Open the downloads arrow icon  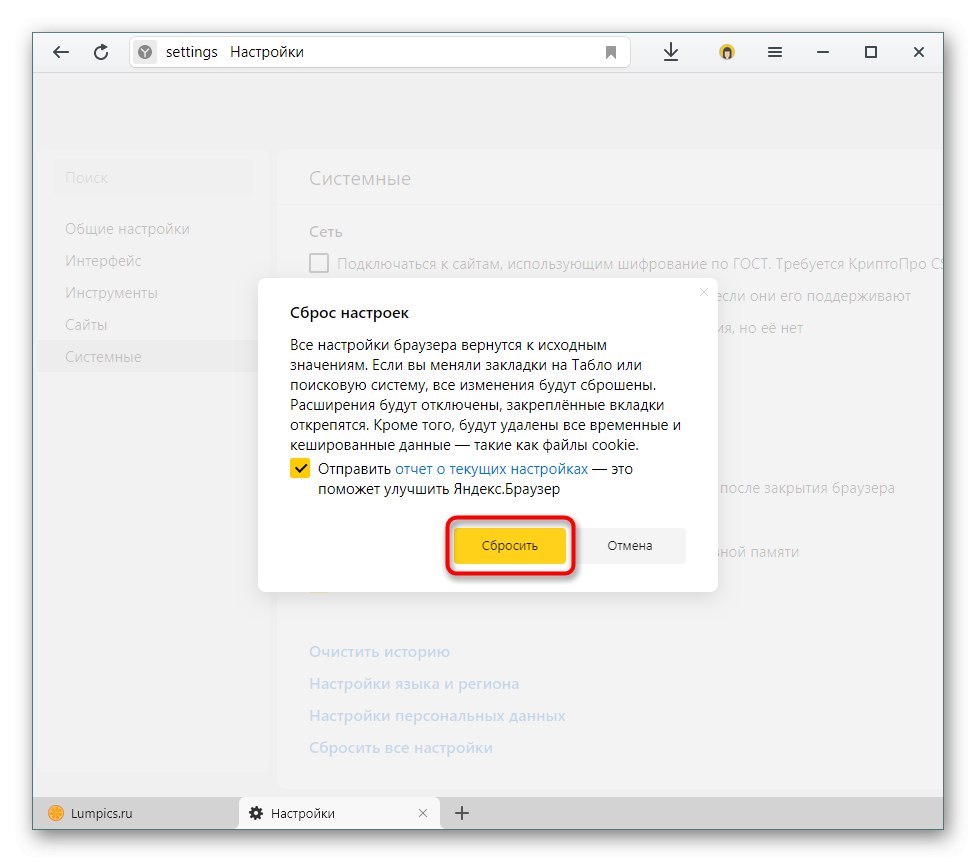[x=670, y=52]
